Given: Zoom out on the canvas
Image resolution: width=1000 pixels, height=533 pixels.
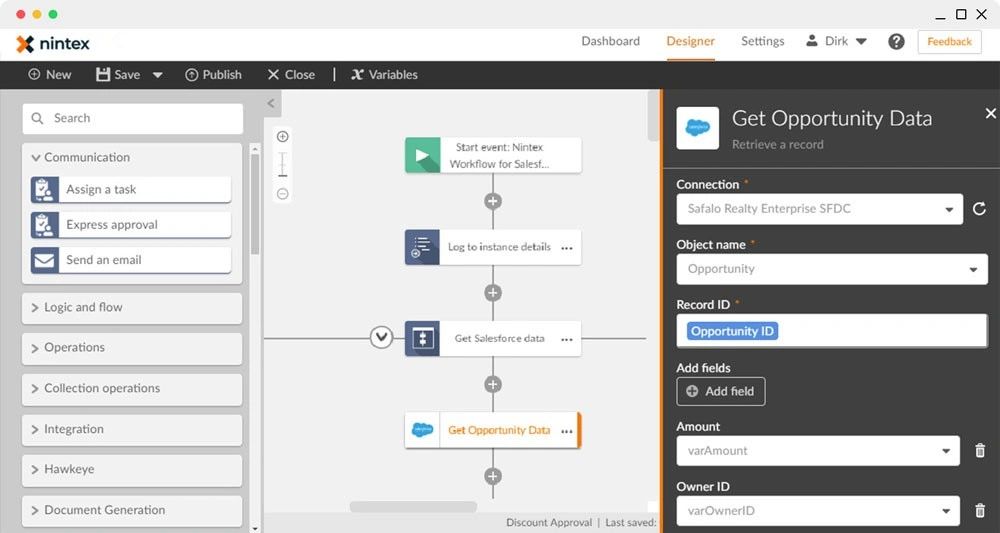Looking at the screenshot, I should click(283, 194).
